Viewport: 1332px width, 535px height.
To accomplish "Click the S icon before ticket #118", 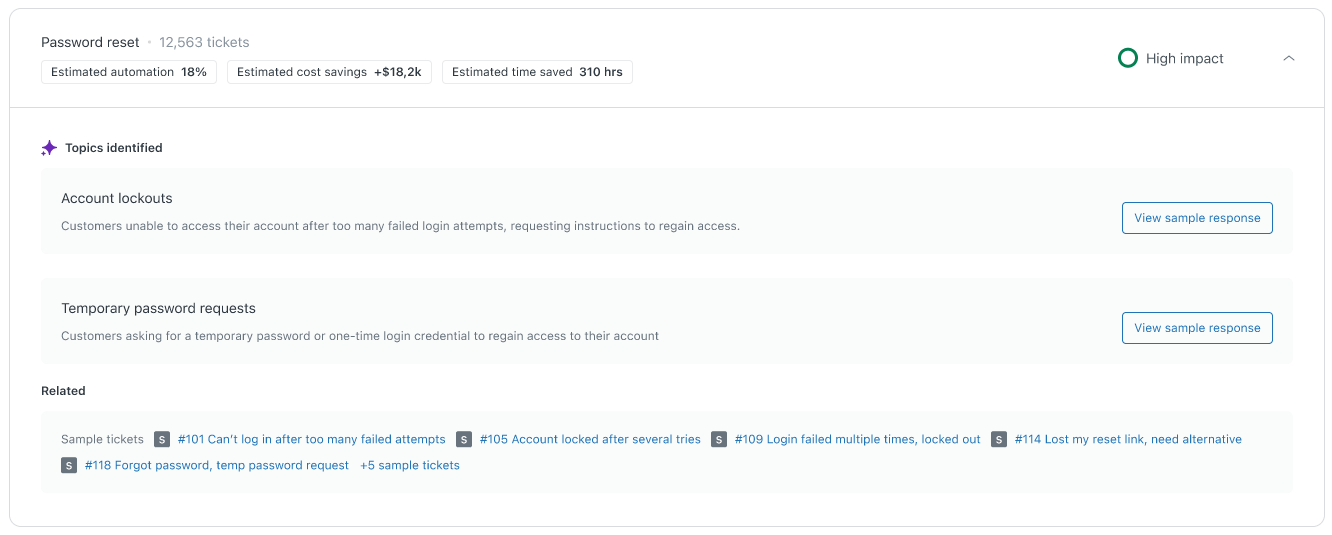I will [69, 465].
